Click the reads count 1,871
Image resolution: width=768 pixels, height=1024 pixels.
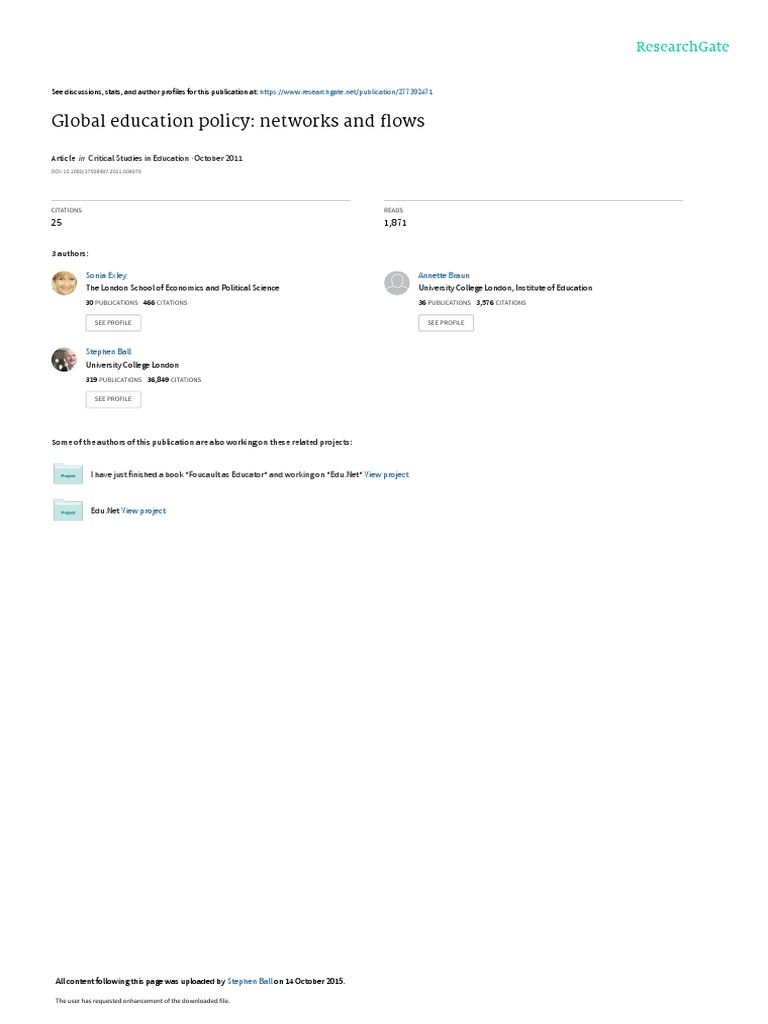pos(395,223)
